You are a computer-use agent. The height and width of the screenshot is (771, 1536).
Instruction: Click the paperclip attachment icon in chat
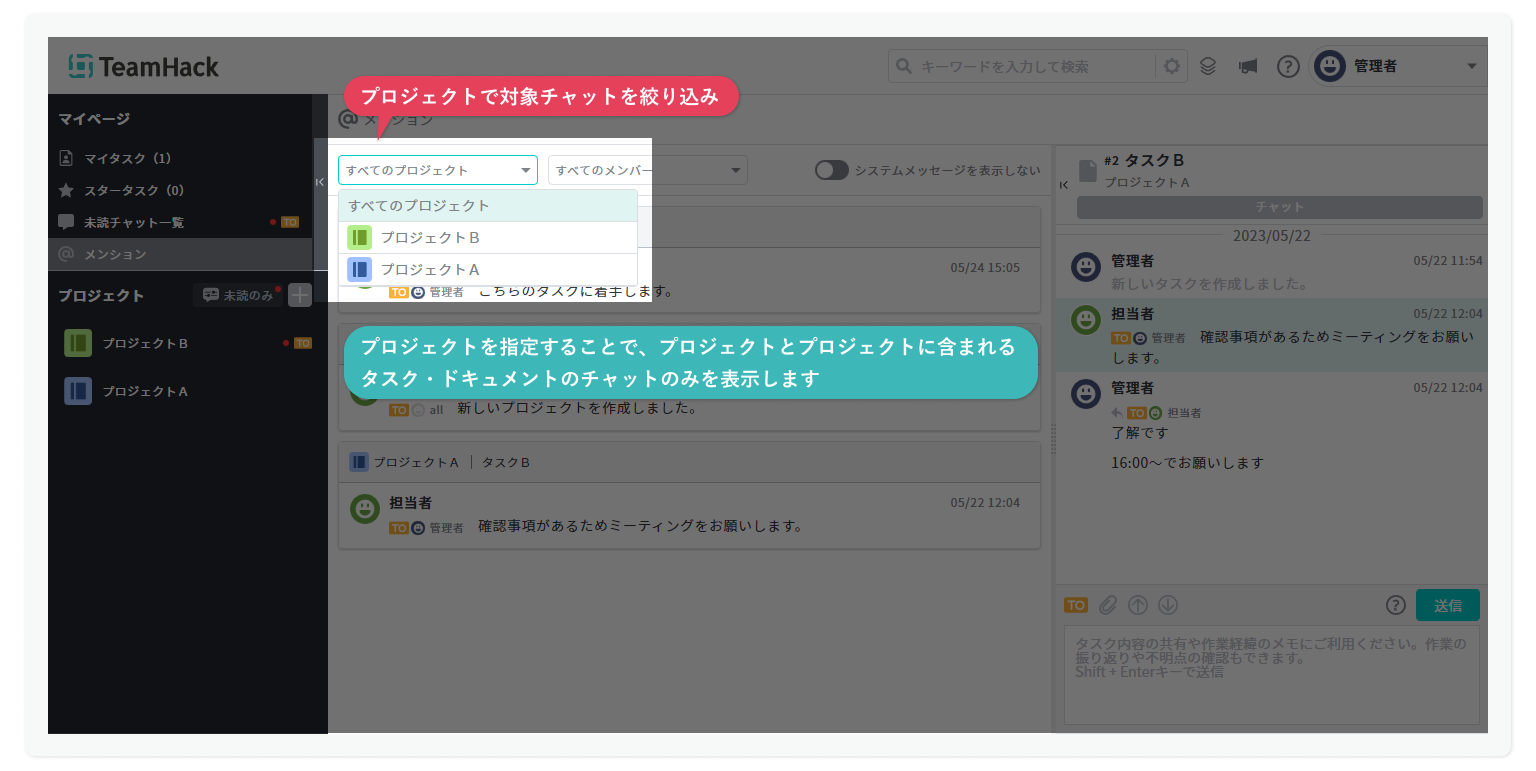point(1107,605)
